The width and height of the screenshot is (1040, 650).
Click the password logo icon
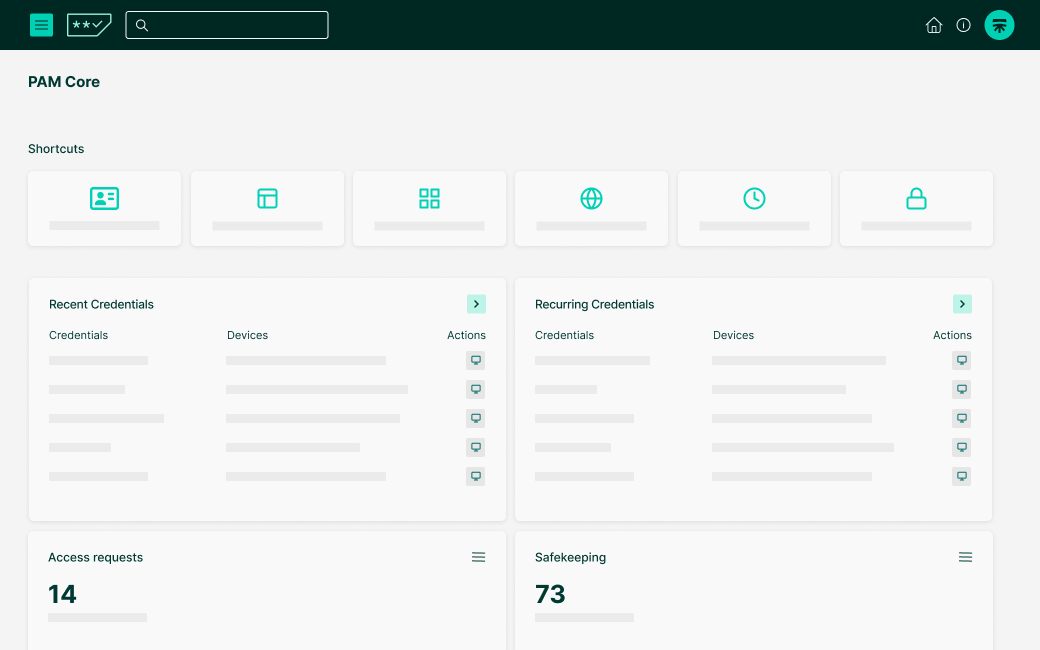coord(89,25)
